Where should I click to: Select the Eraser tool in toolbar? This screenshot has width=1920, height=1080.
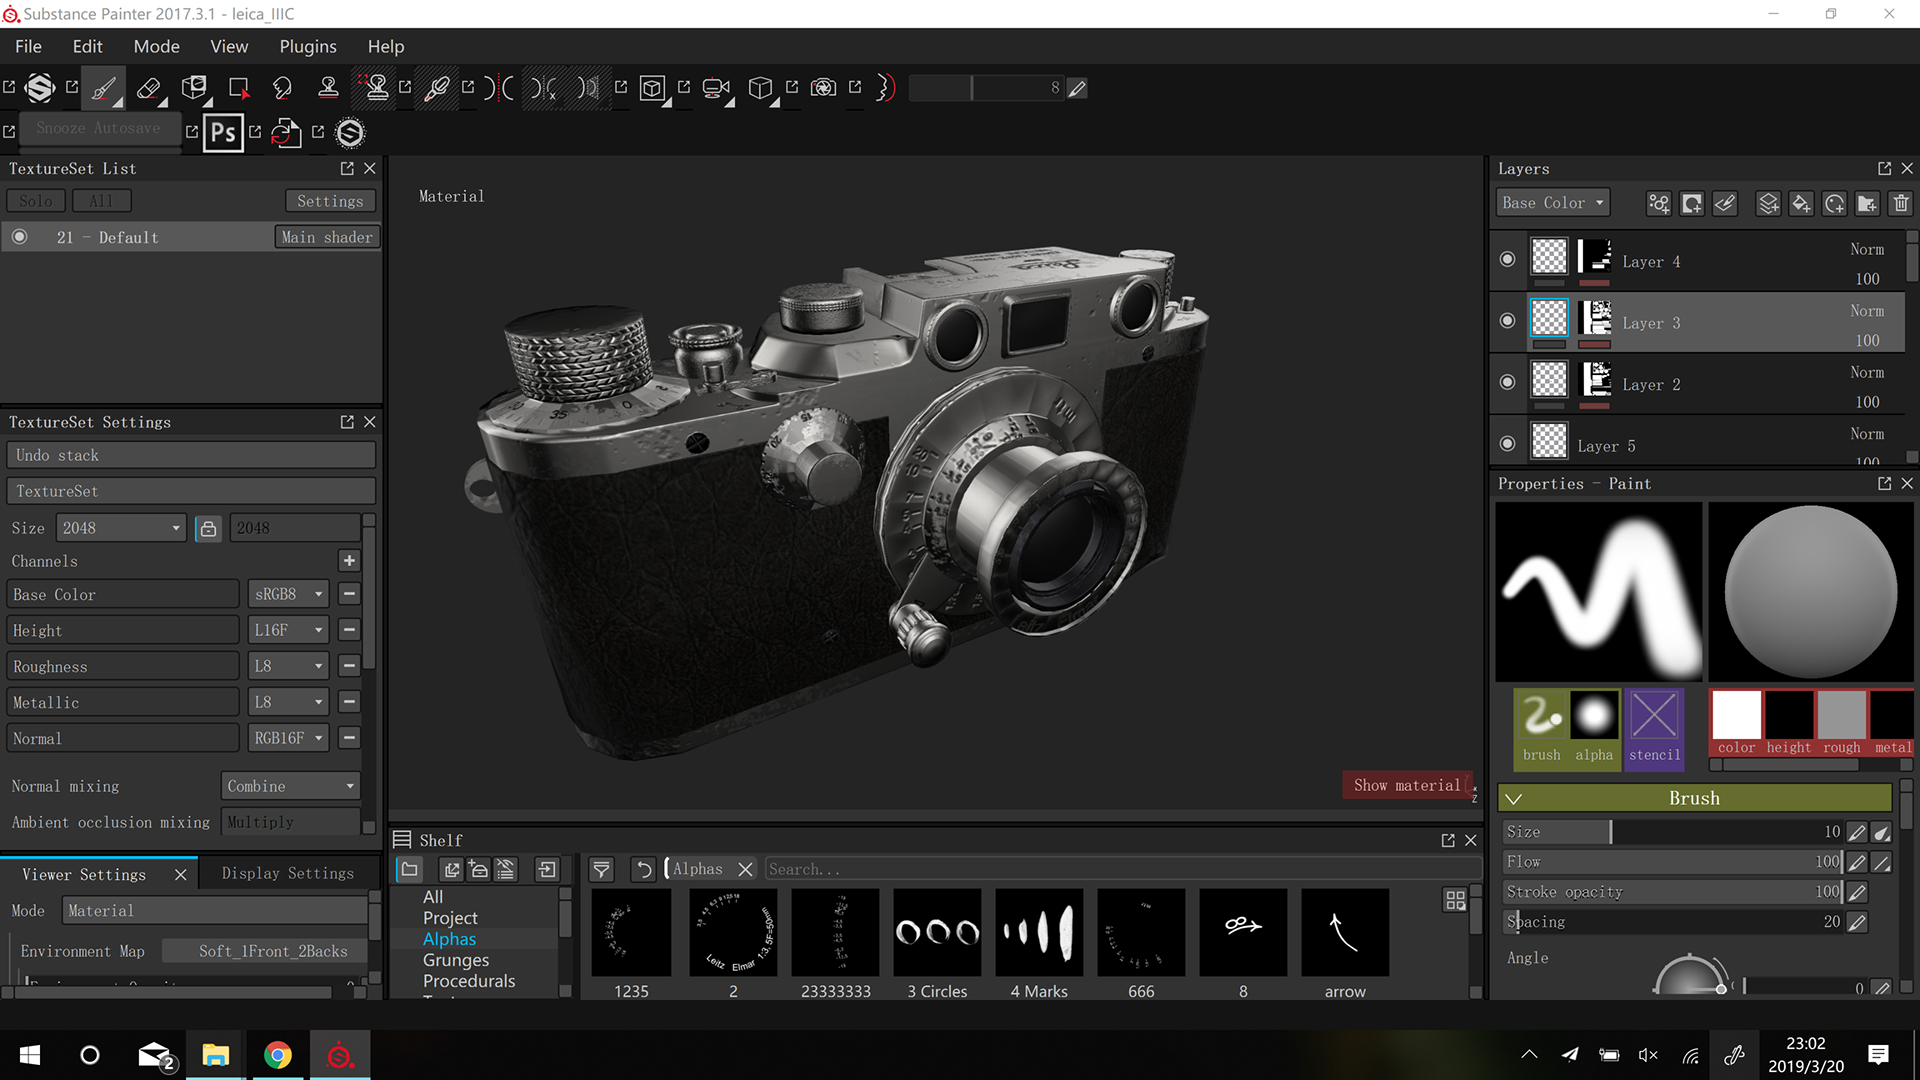(x=149, y=88)
